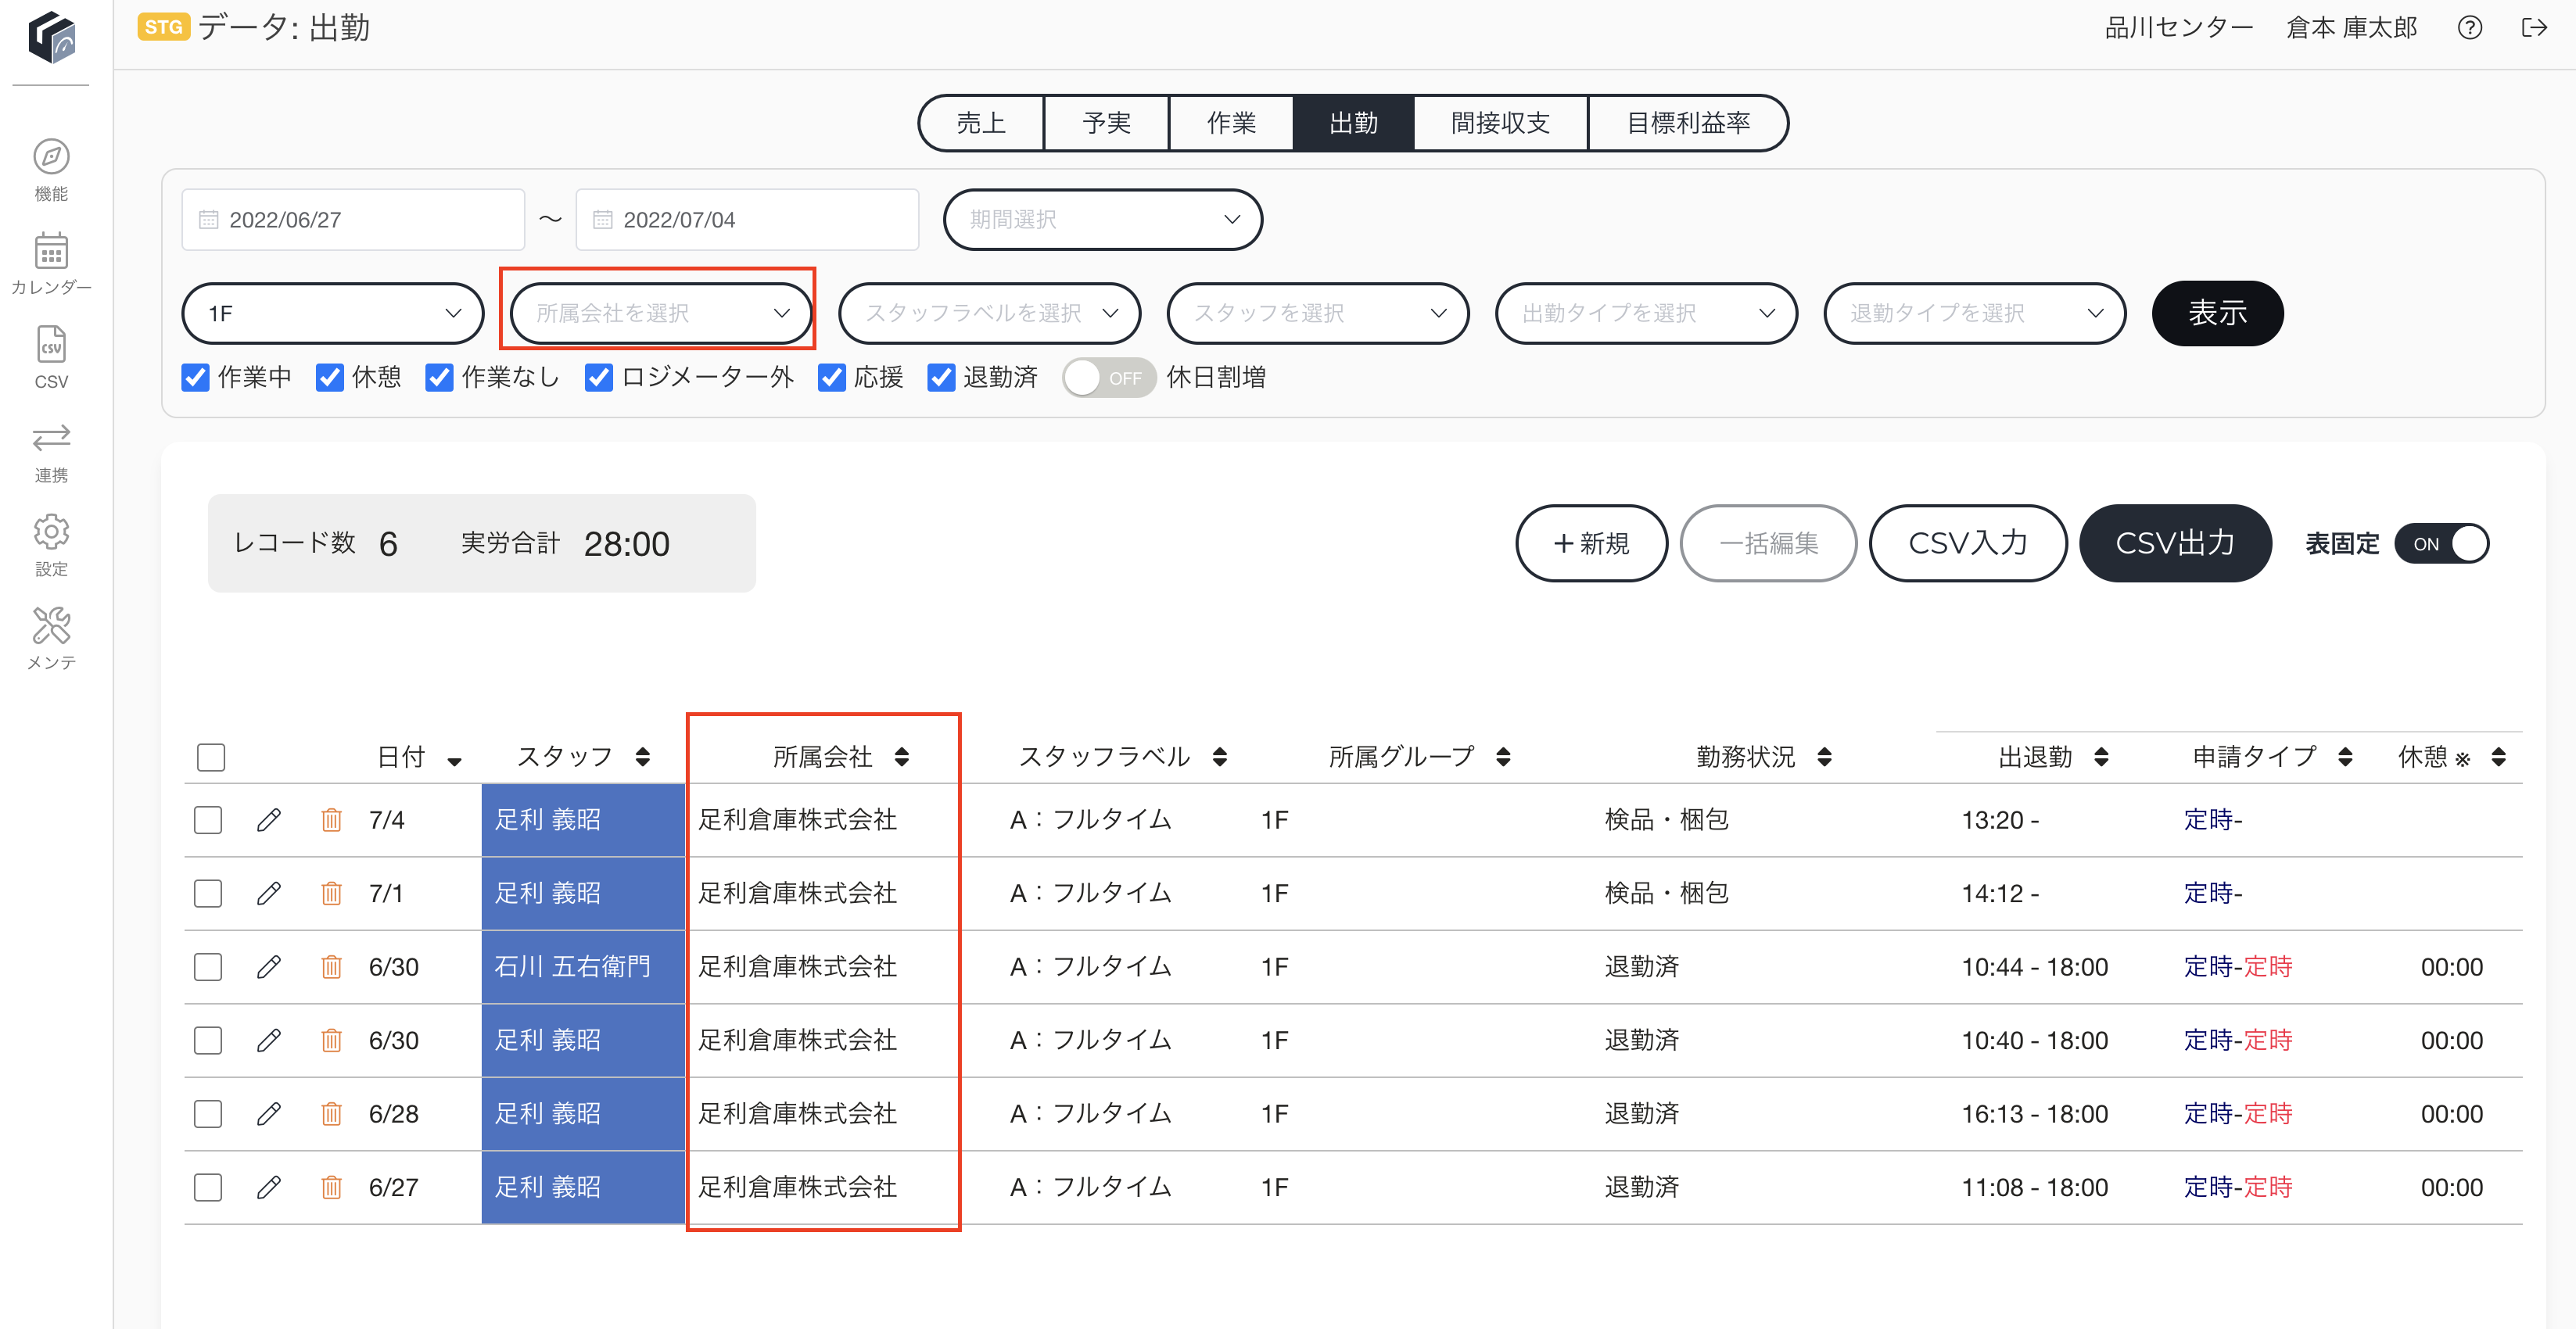Click the start date field 2022/06/27

(353, 220)
